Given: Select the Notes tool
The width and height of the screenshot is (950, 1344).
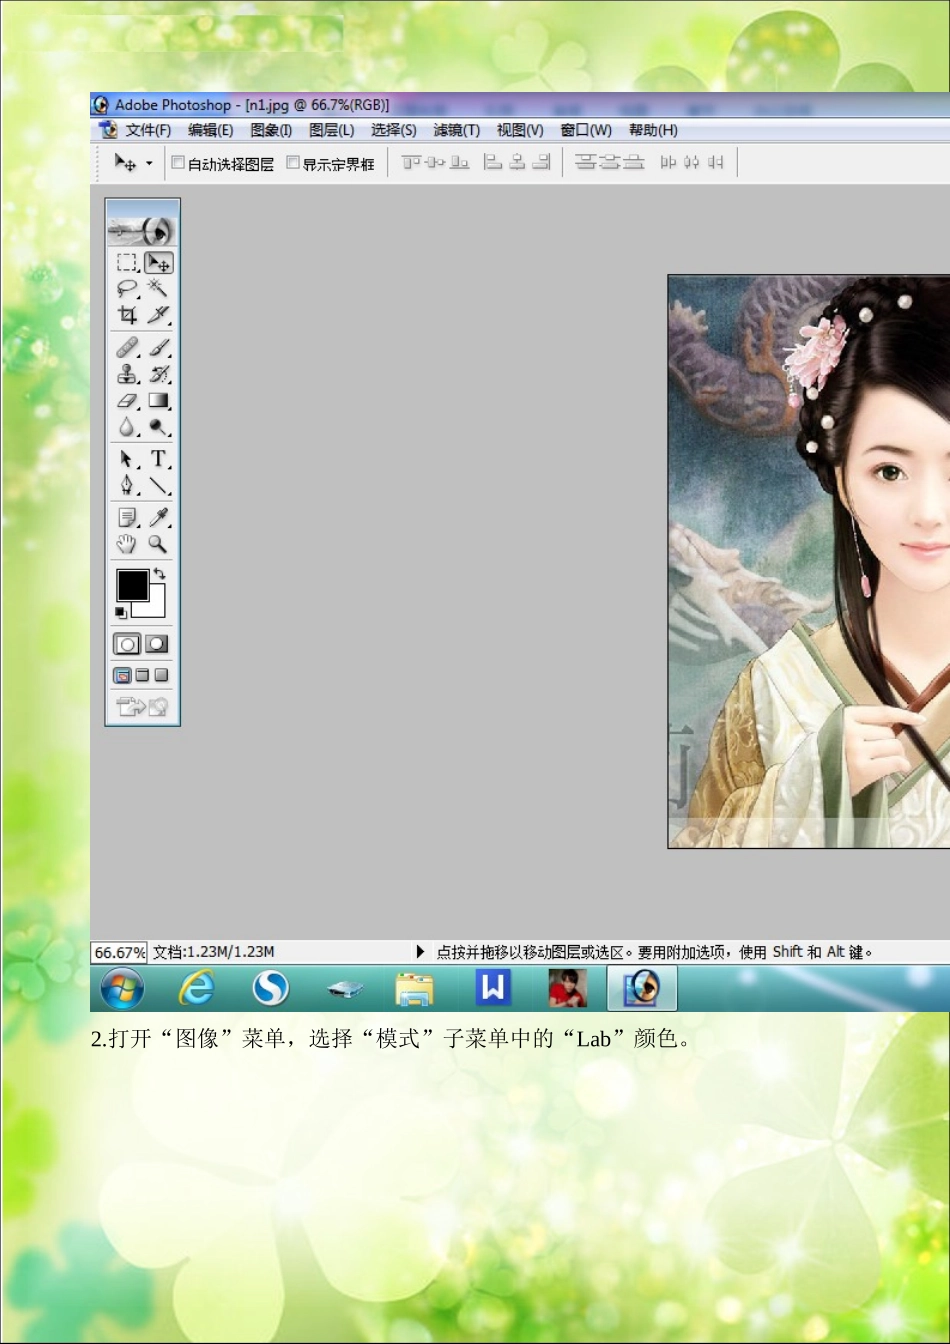Looking at the screenshot, I should pos(127,518).
